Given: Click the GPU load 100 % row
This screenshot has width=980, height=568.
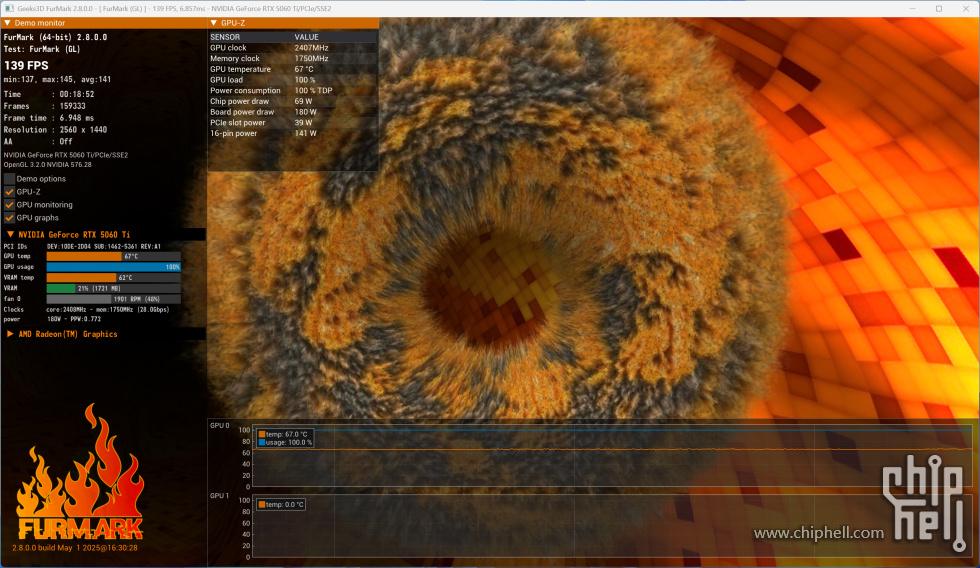Looking at the screenshot, I should (x=293, y=80).
